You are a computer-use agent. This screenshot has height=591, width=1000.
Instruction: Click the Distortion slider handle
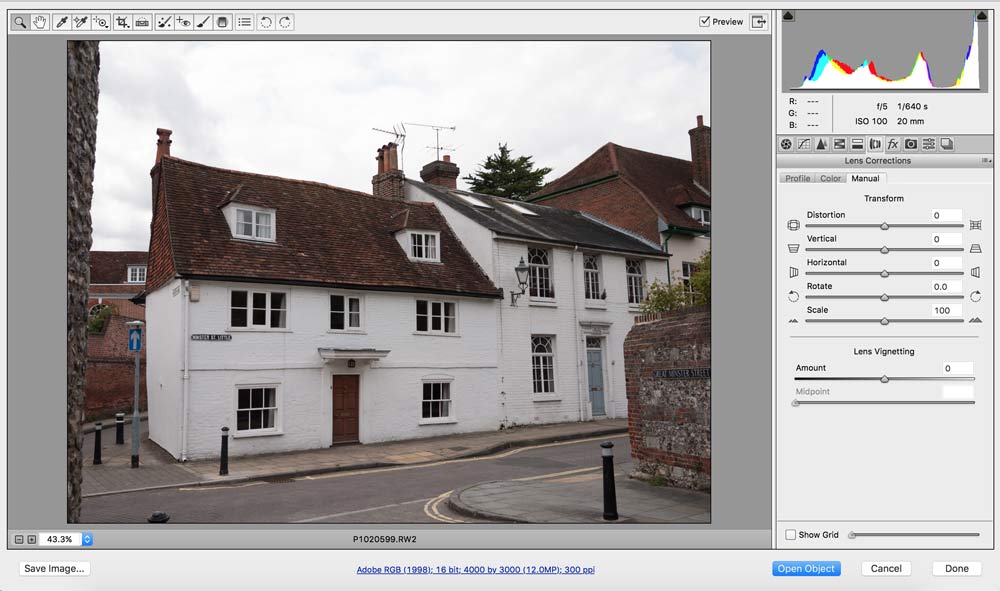tap(884, 226)
